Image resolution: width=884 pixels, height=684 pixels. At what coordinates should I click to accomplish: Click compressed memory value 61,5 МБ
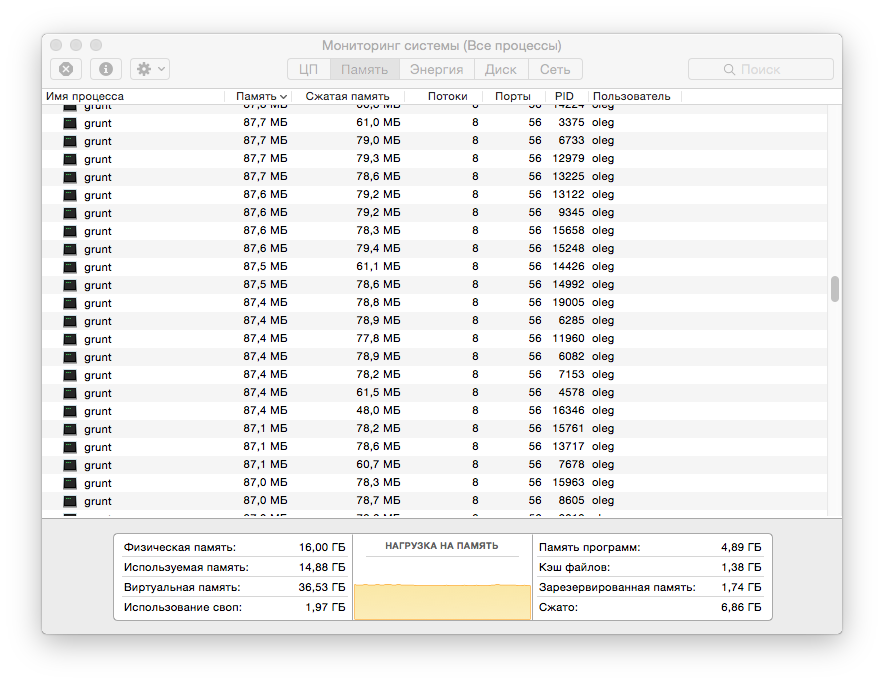pyautogui.click(x=378, y=392)
